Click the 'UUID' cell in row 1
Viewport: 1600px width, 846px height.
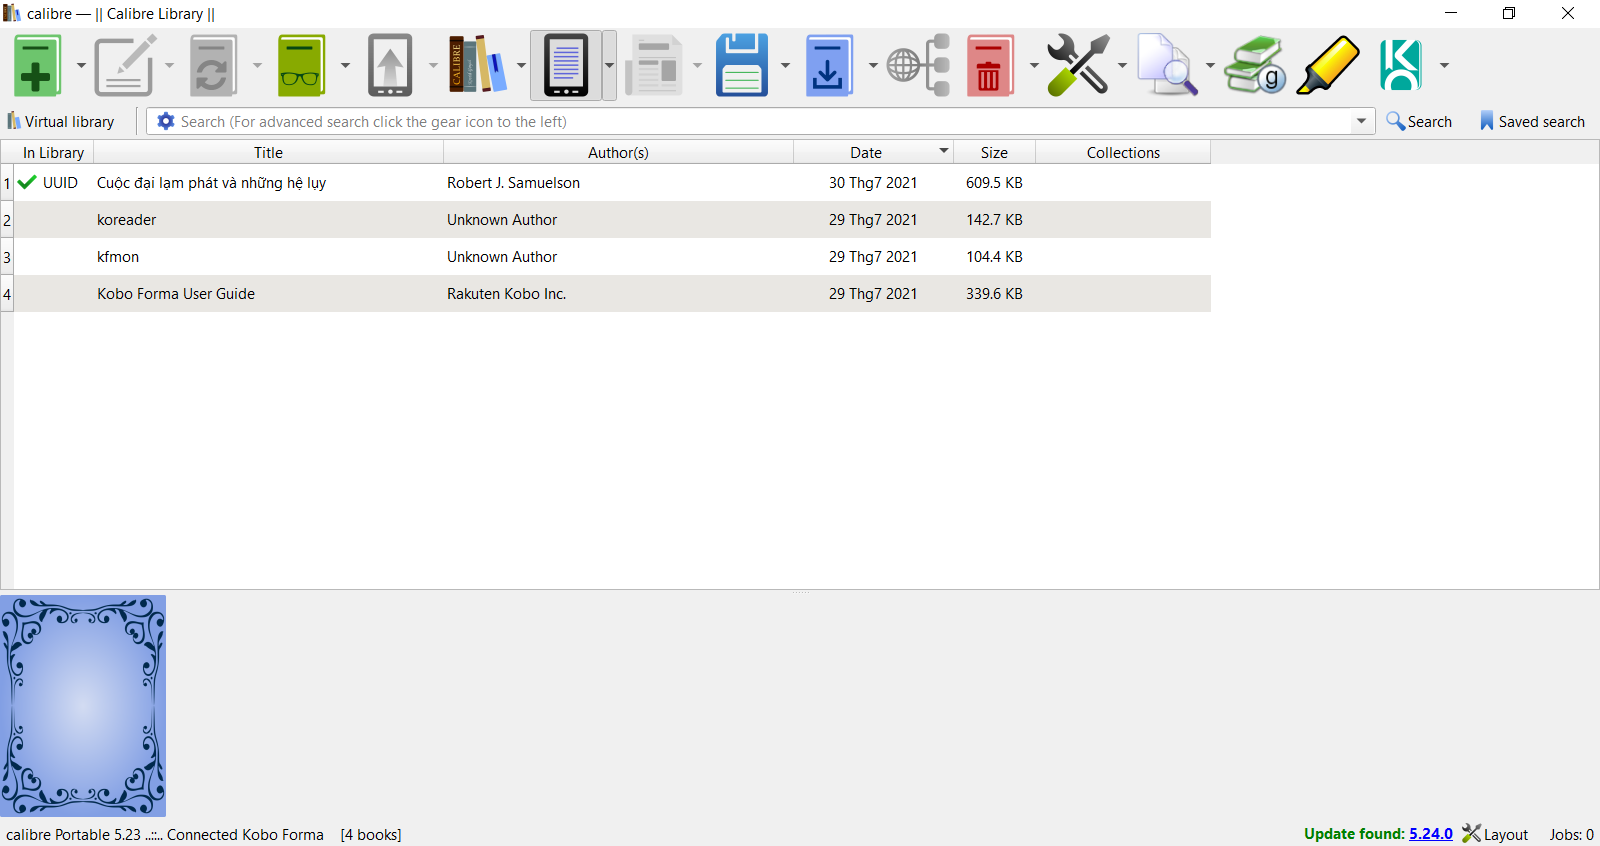(60, 182)
